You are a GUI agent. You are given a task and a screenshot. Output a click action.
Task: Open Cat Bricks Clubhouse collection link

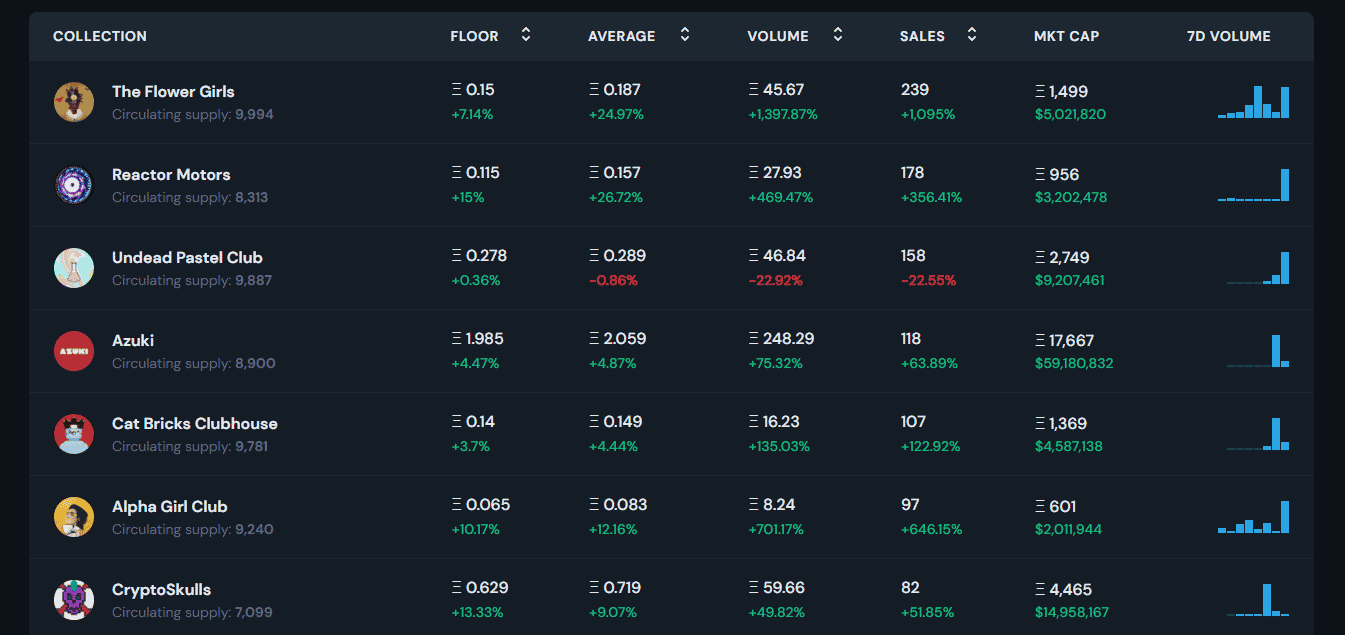195,423
